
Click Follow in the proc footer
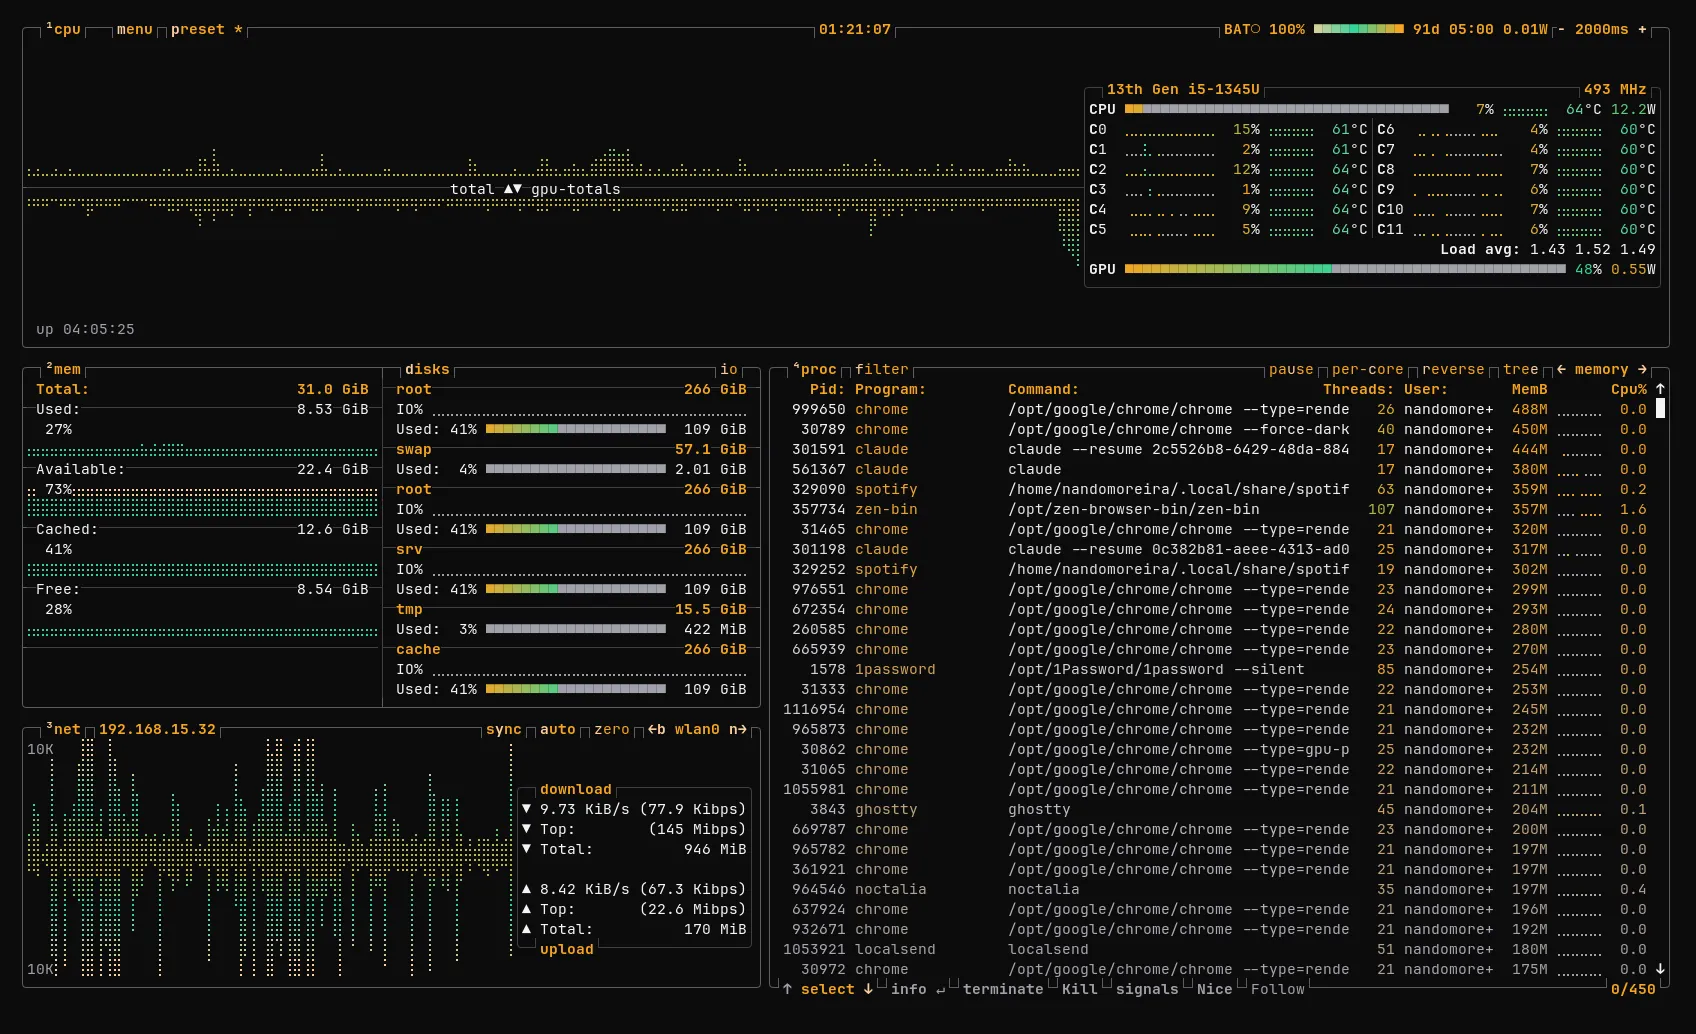pyautogui.click(x=1278, y=989)
